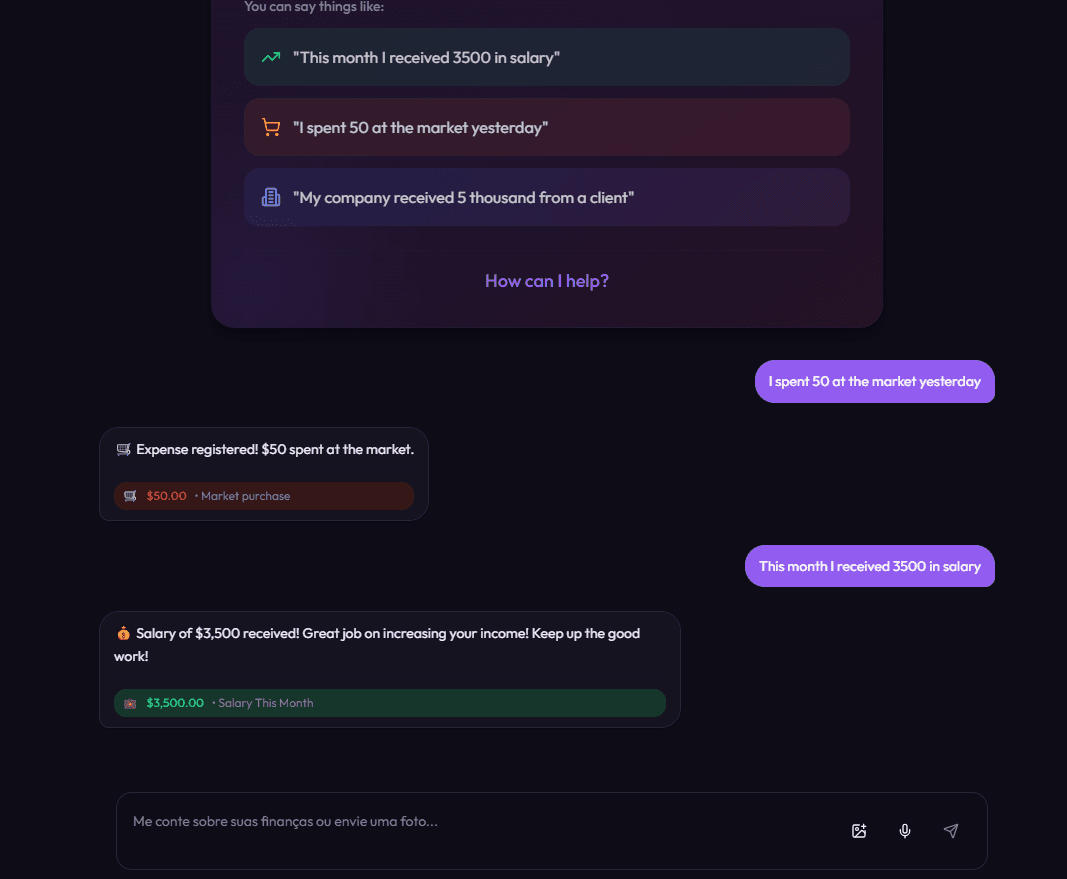The height and width of the screenshot is (879, 1067).
Task: Click the cart icon beside $50.00
Action: point(130,496)
